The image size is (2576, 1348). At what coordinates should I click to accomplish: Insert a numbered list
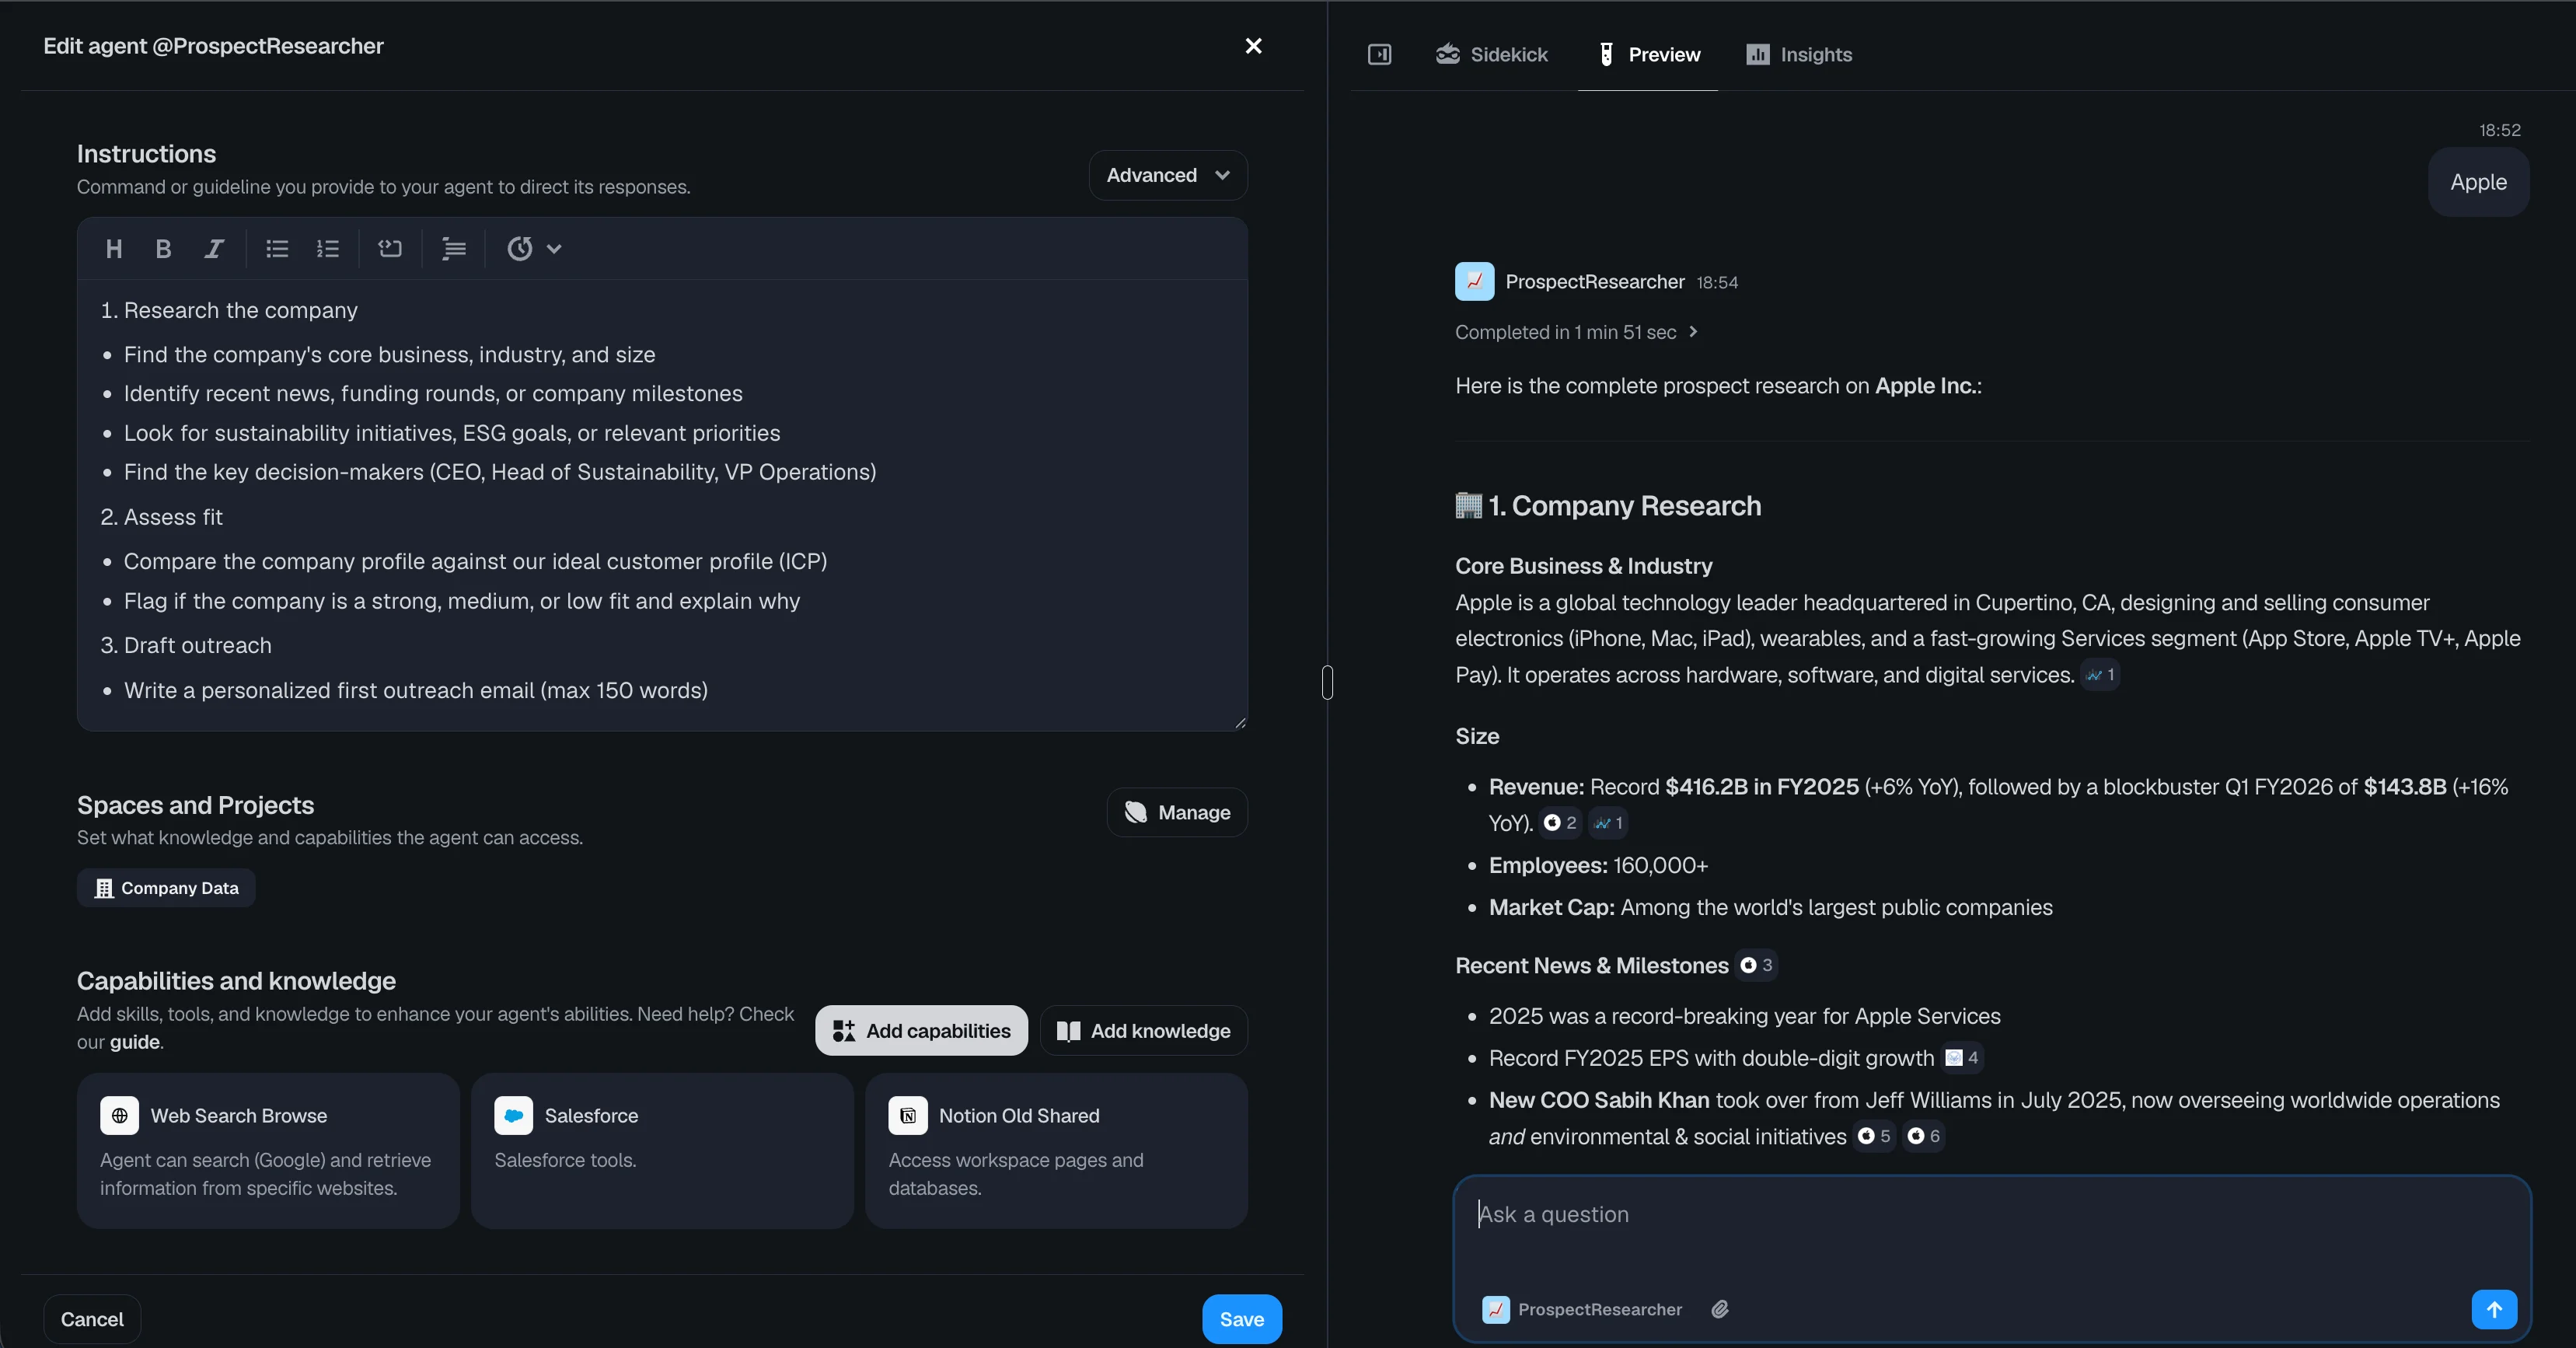[x=328, y=249]
